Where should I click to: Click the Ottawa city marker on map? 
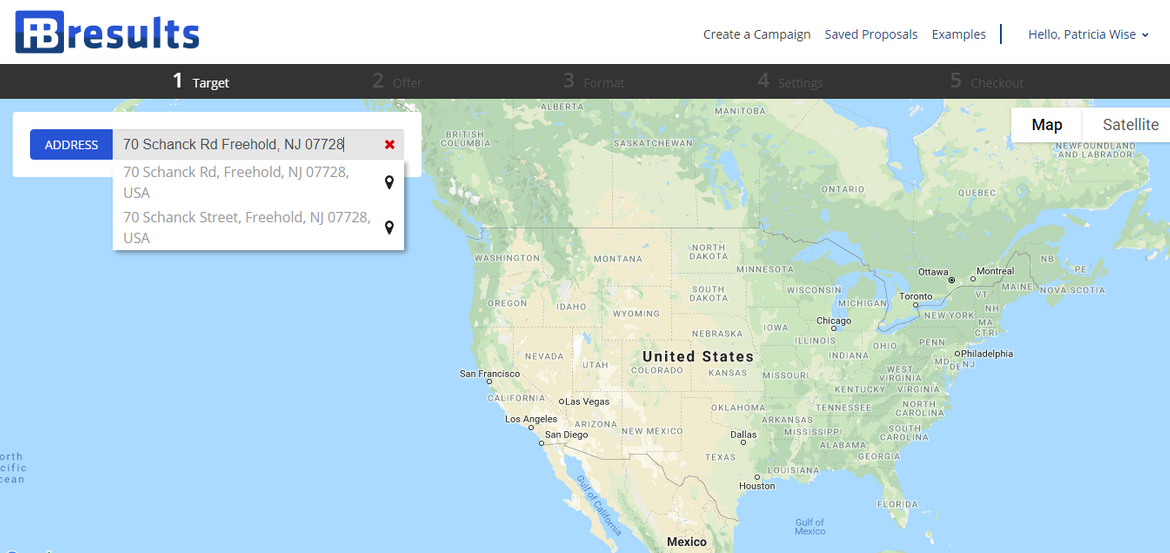(951, 280)
